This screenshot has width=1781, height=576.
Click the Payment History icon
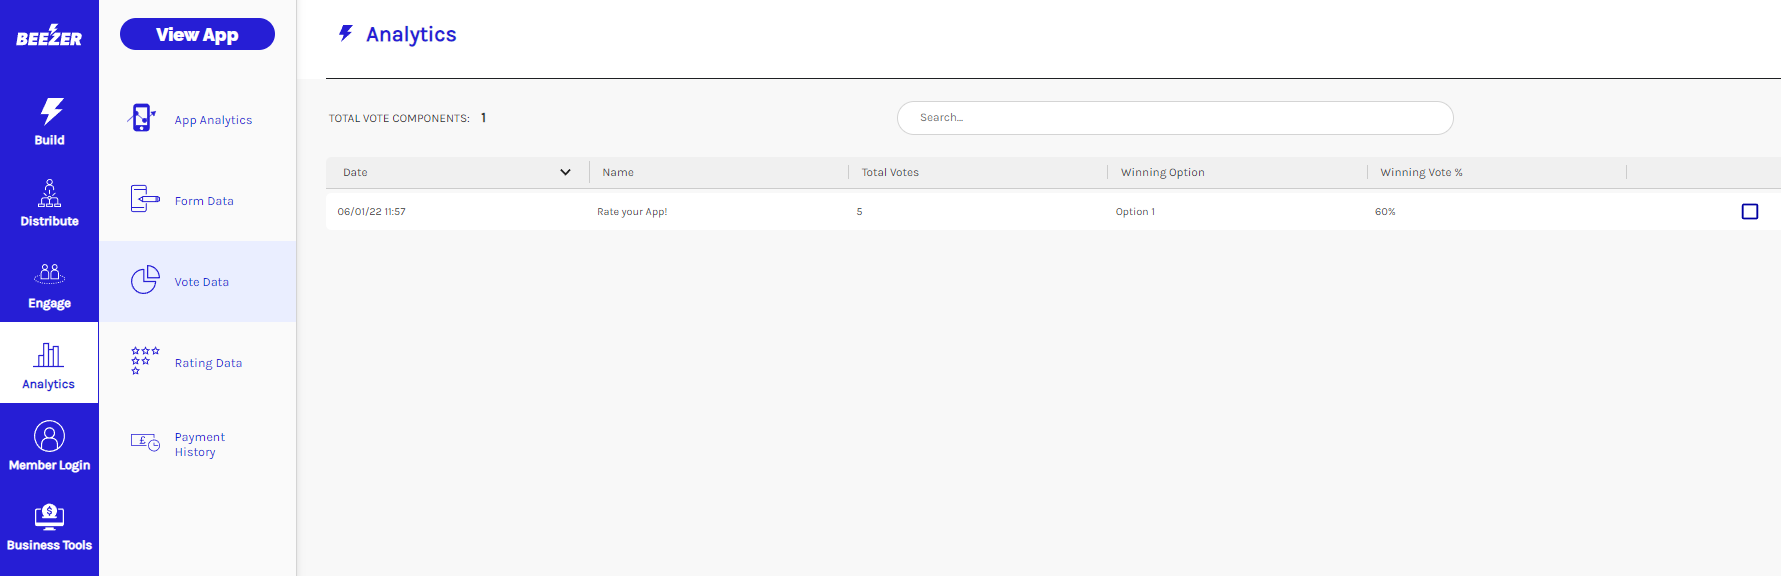[x=145, y=442]
